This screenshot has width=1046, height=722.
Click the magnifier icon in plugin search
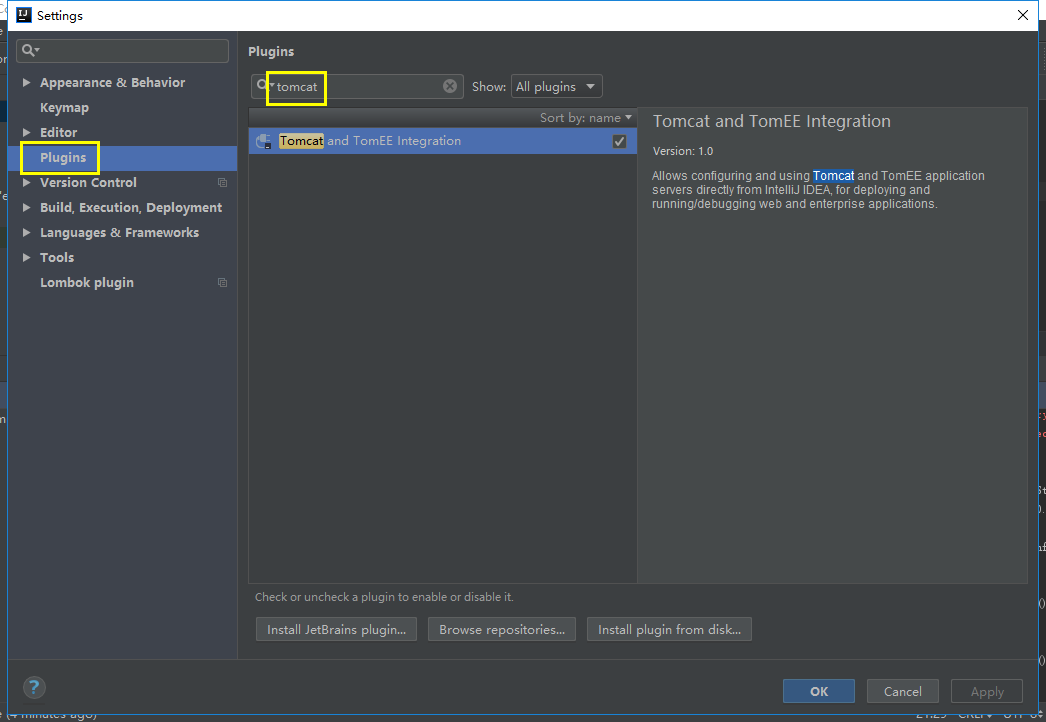tap(262, 86)
